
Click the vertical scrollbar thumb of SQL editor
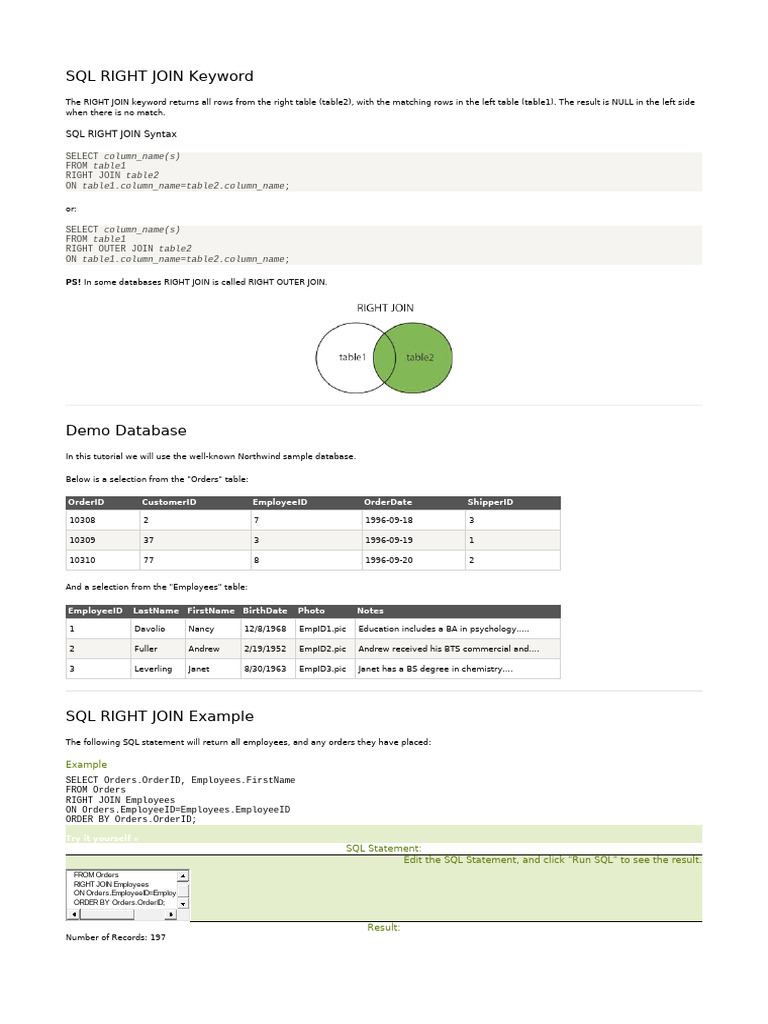point(184,890)
